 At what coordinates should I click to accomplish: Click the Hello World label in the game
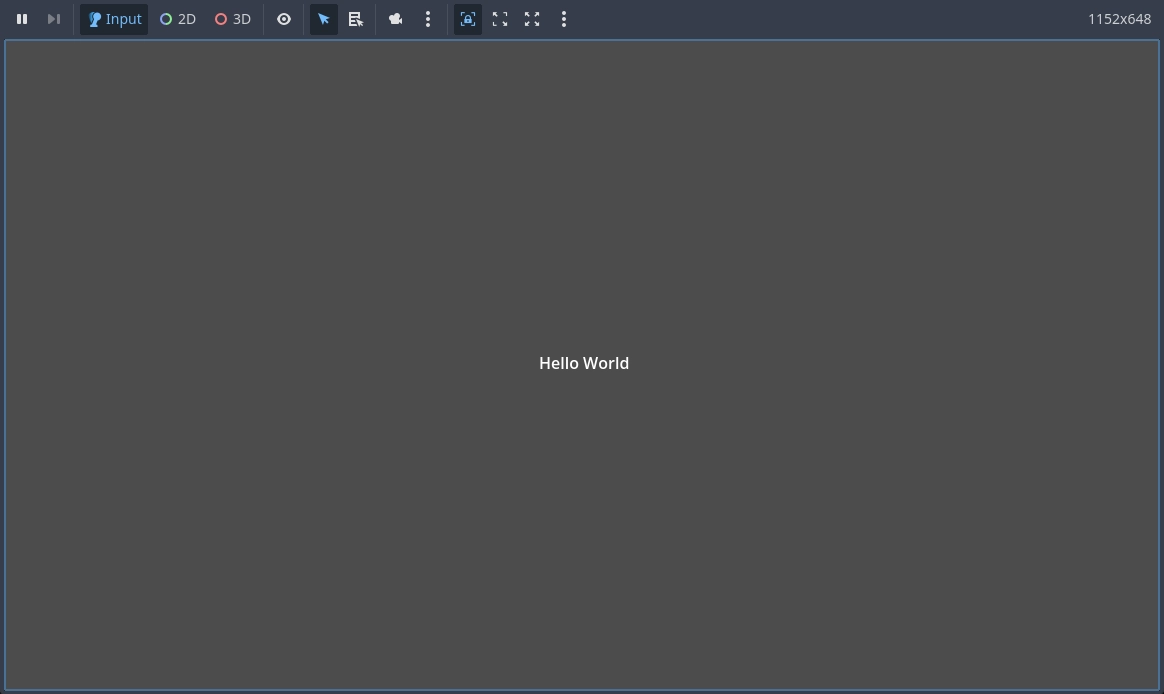pyautogui.click(x=584, y=363)
